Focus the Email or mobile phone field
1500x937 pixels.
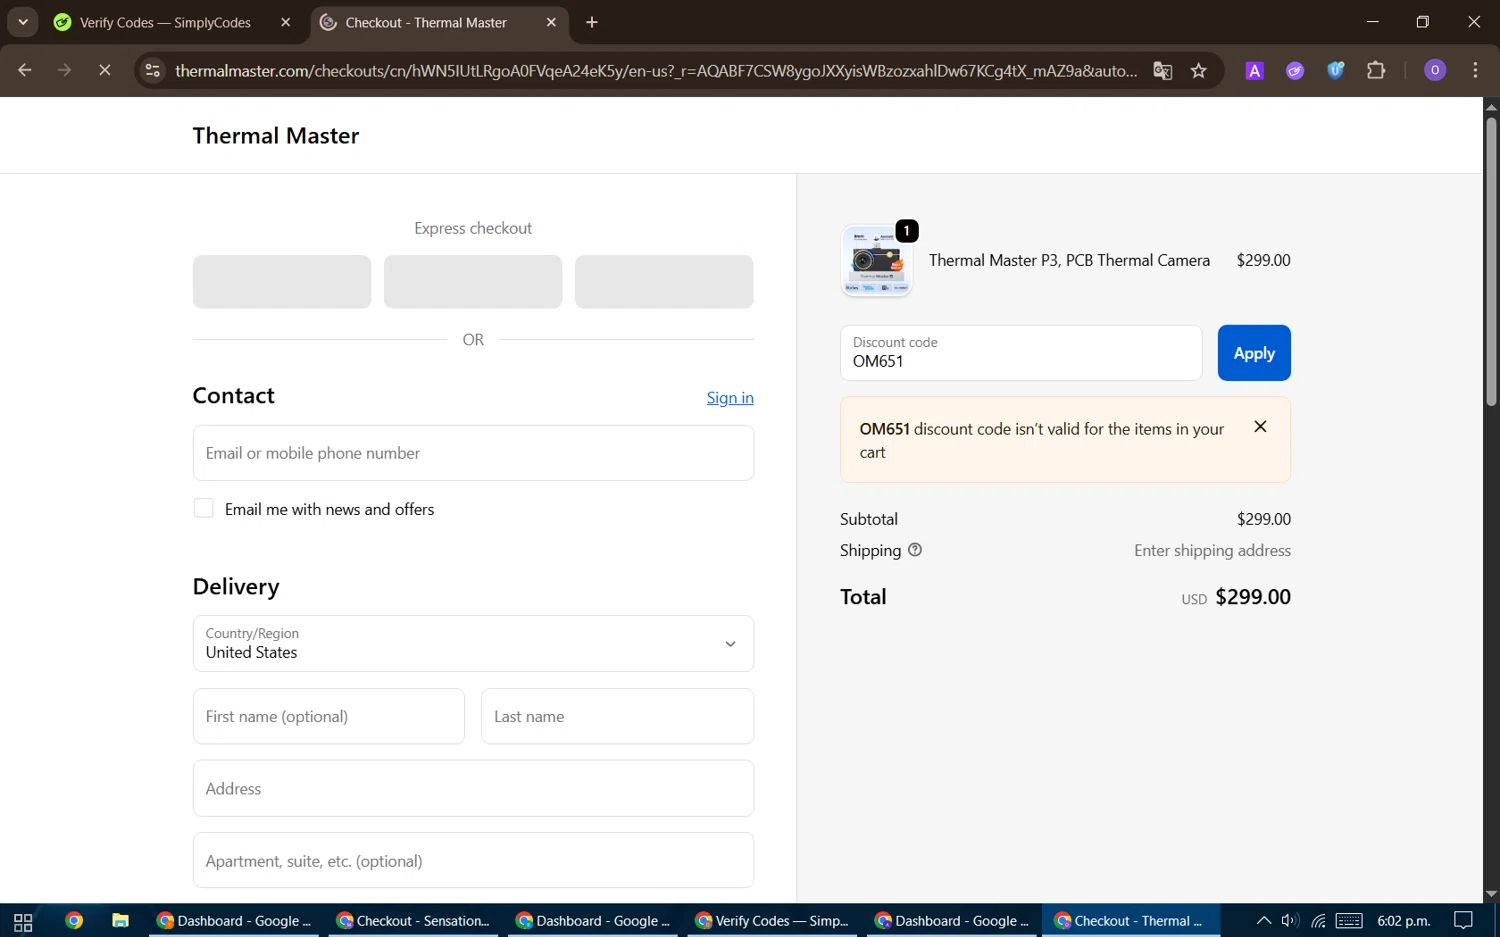point(473,453)
